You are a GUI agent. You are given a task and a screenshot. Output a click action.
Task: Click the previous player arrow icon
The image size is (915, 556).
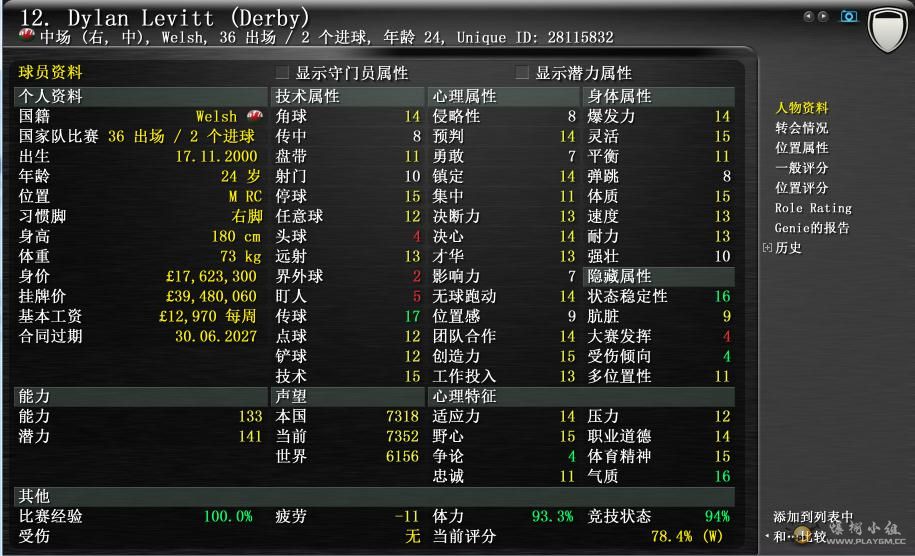pyautogui.click(x=808, y=16)
